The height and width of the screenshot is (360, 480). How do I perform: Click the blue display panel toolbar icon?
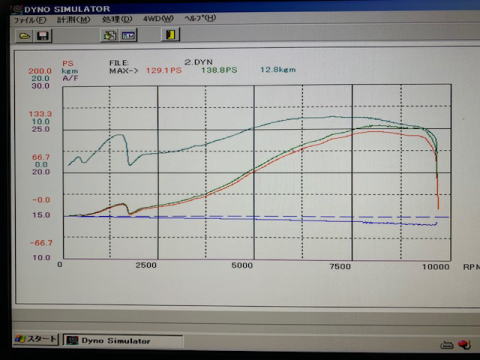(x=129, y=35)
